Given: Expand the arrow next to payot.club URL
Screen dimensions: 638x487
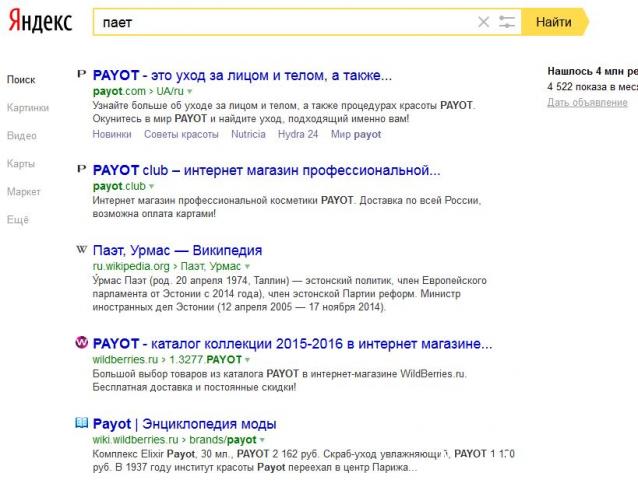Looking at the screenshot, I should tap(153, 186).
